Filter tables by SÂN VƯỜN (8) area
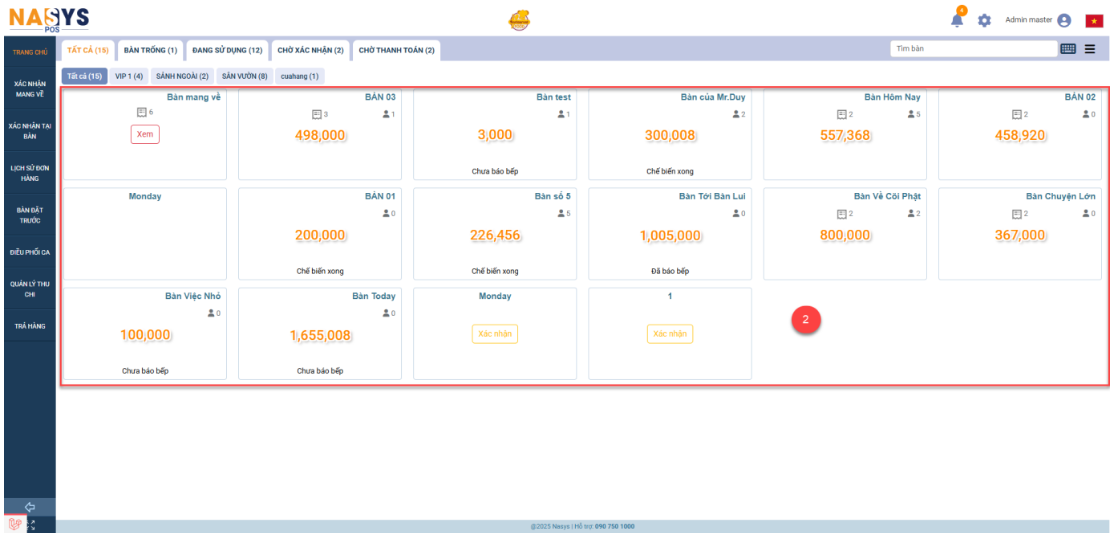Screen dimensions: 1119x535 click(244, 76)
